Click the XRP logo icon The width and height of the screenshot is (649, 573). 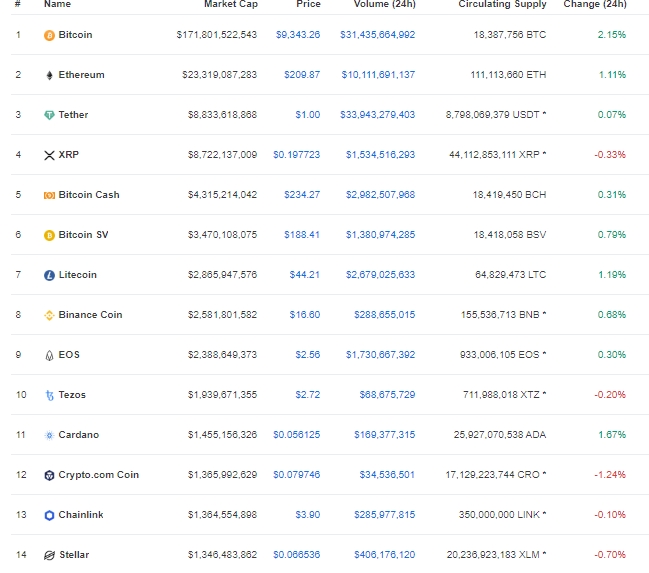(49, 155)
